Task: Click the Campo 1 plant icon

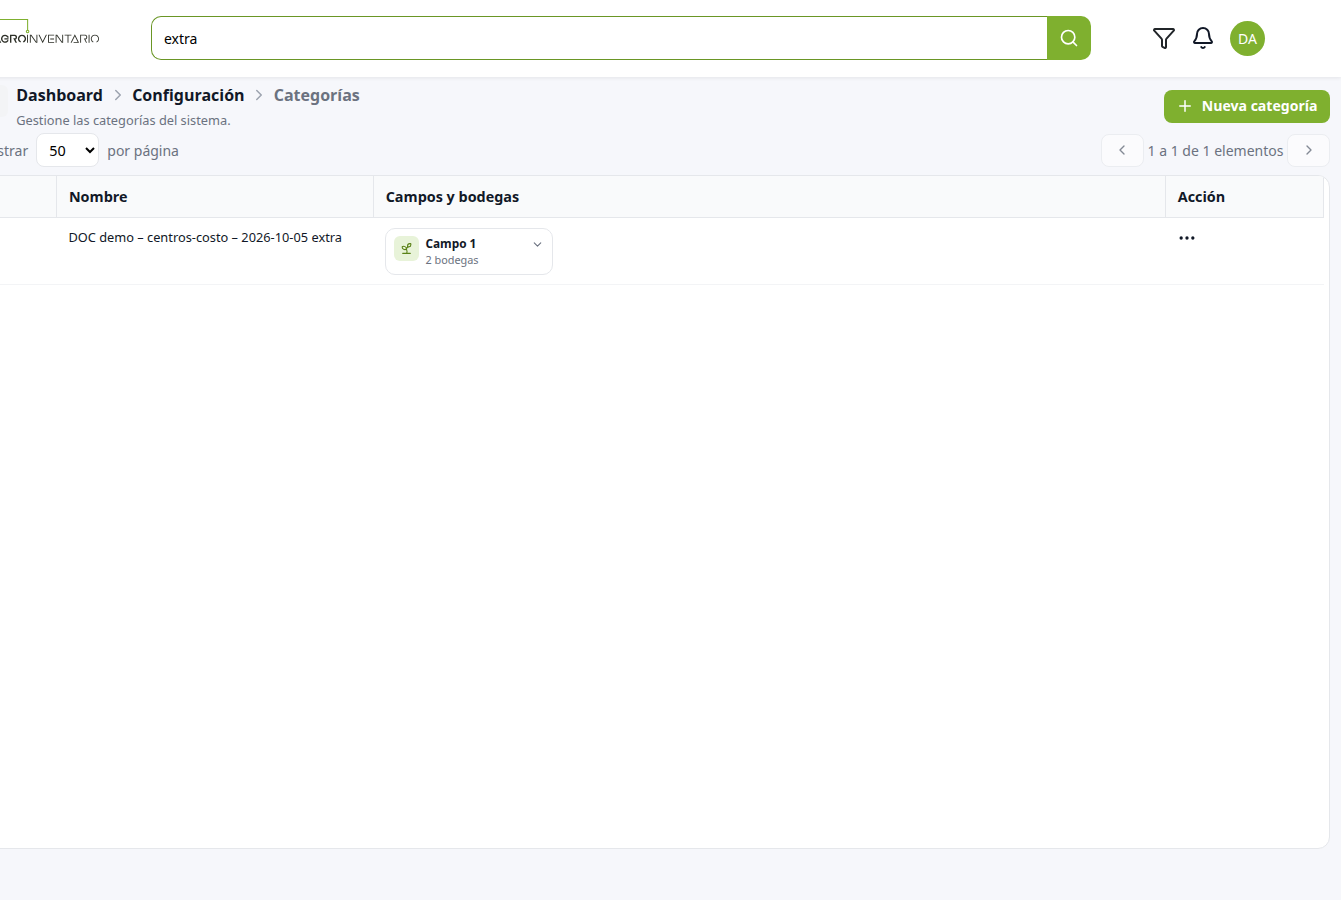Action: point(406,249)
